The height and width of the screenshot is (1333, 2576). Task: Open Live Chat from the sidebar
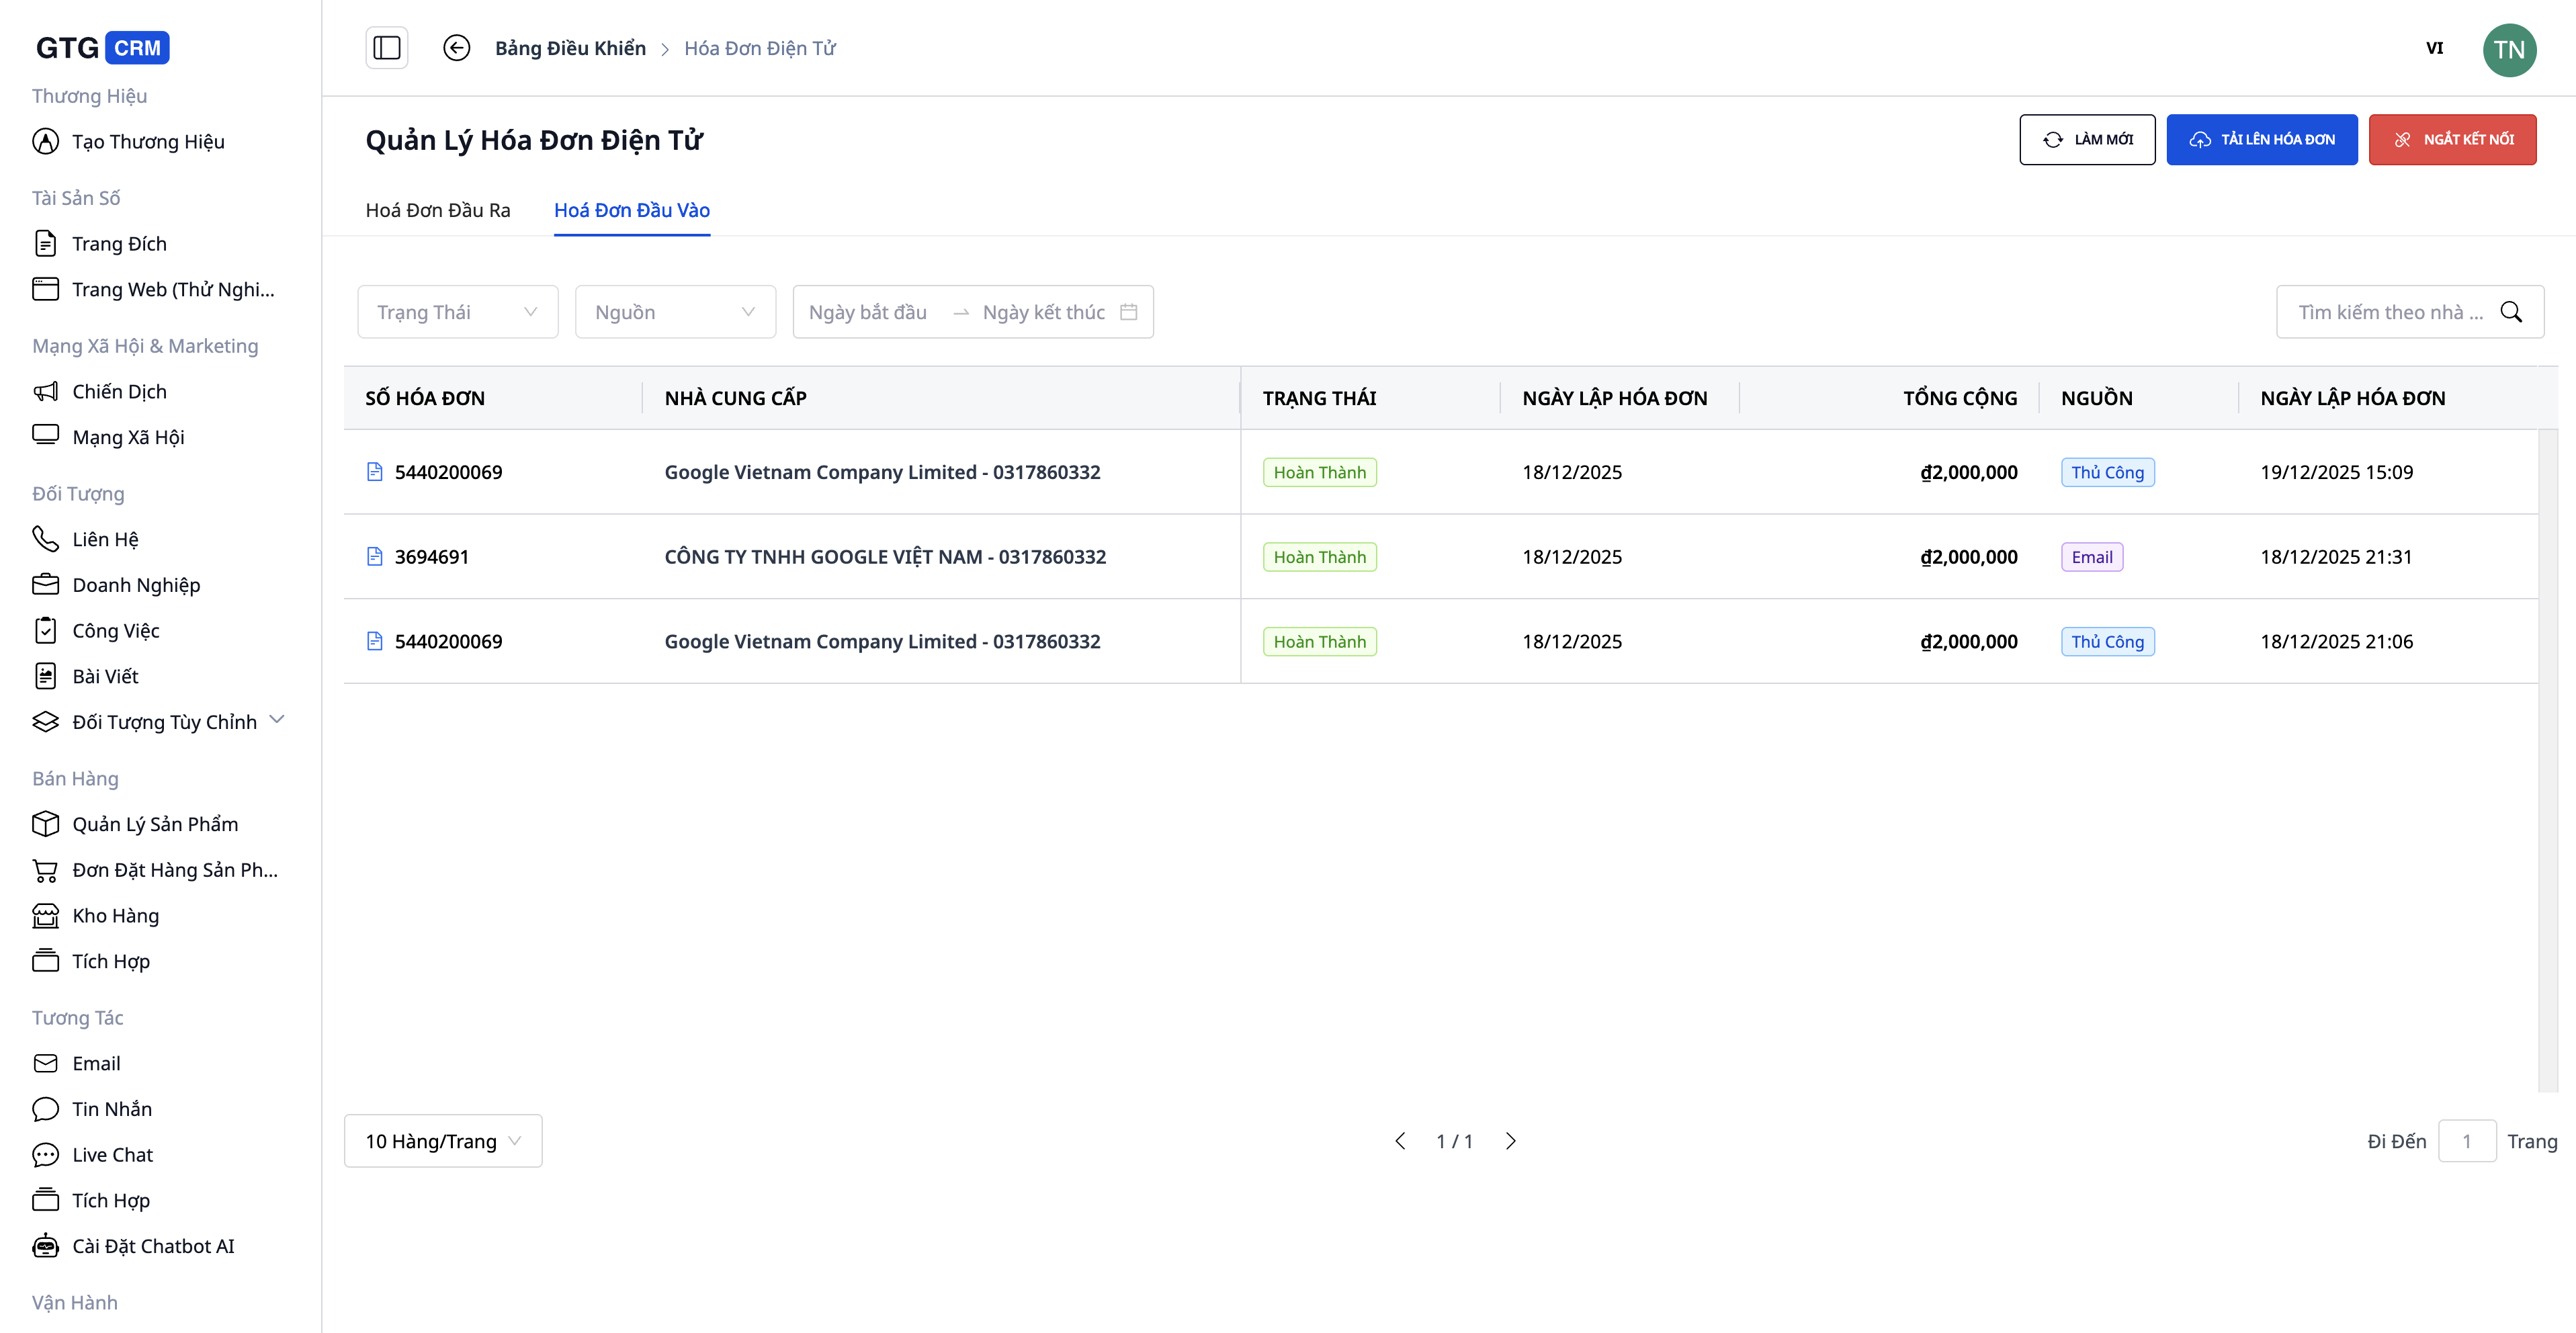112,1154
